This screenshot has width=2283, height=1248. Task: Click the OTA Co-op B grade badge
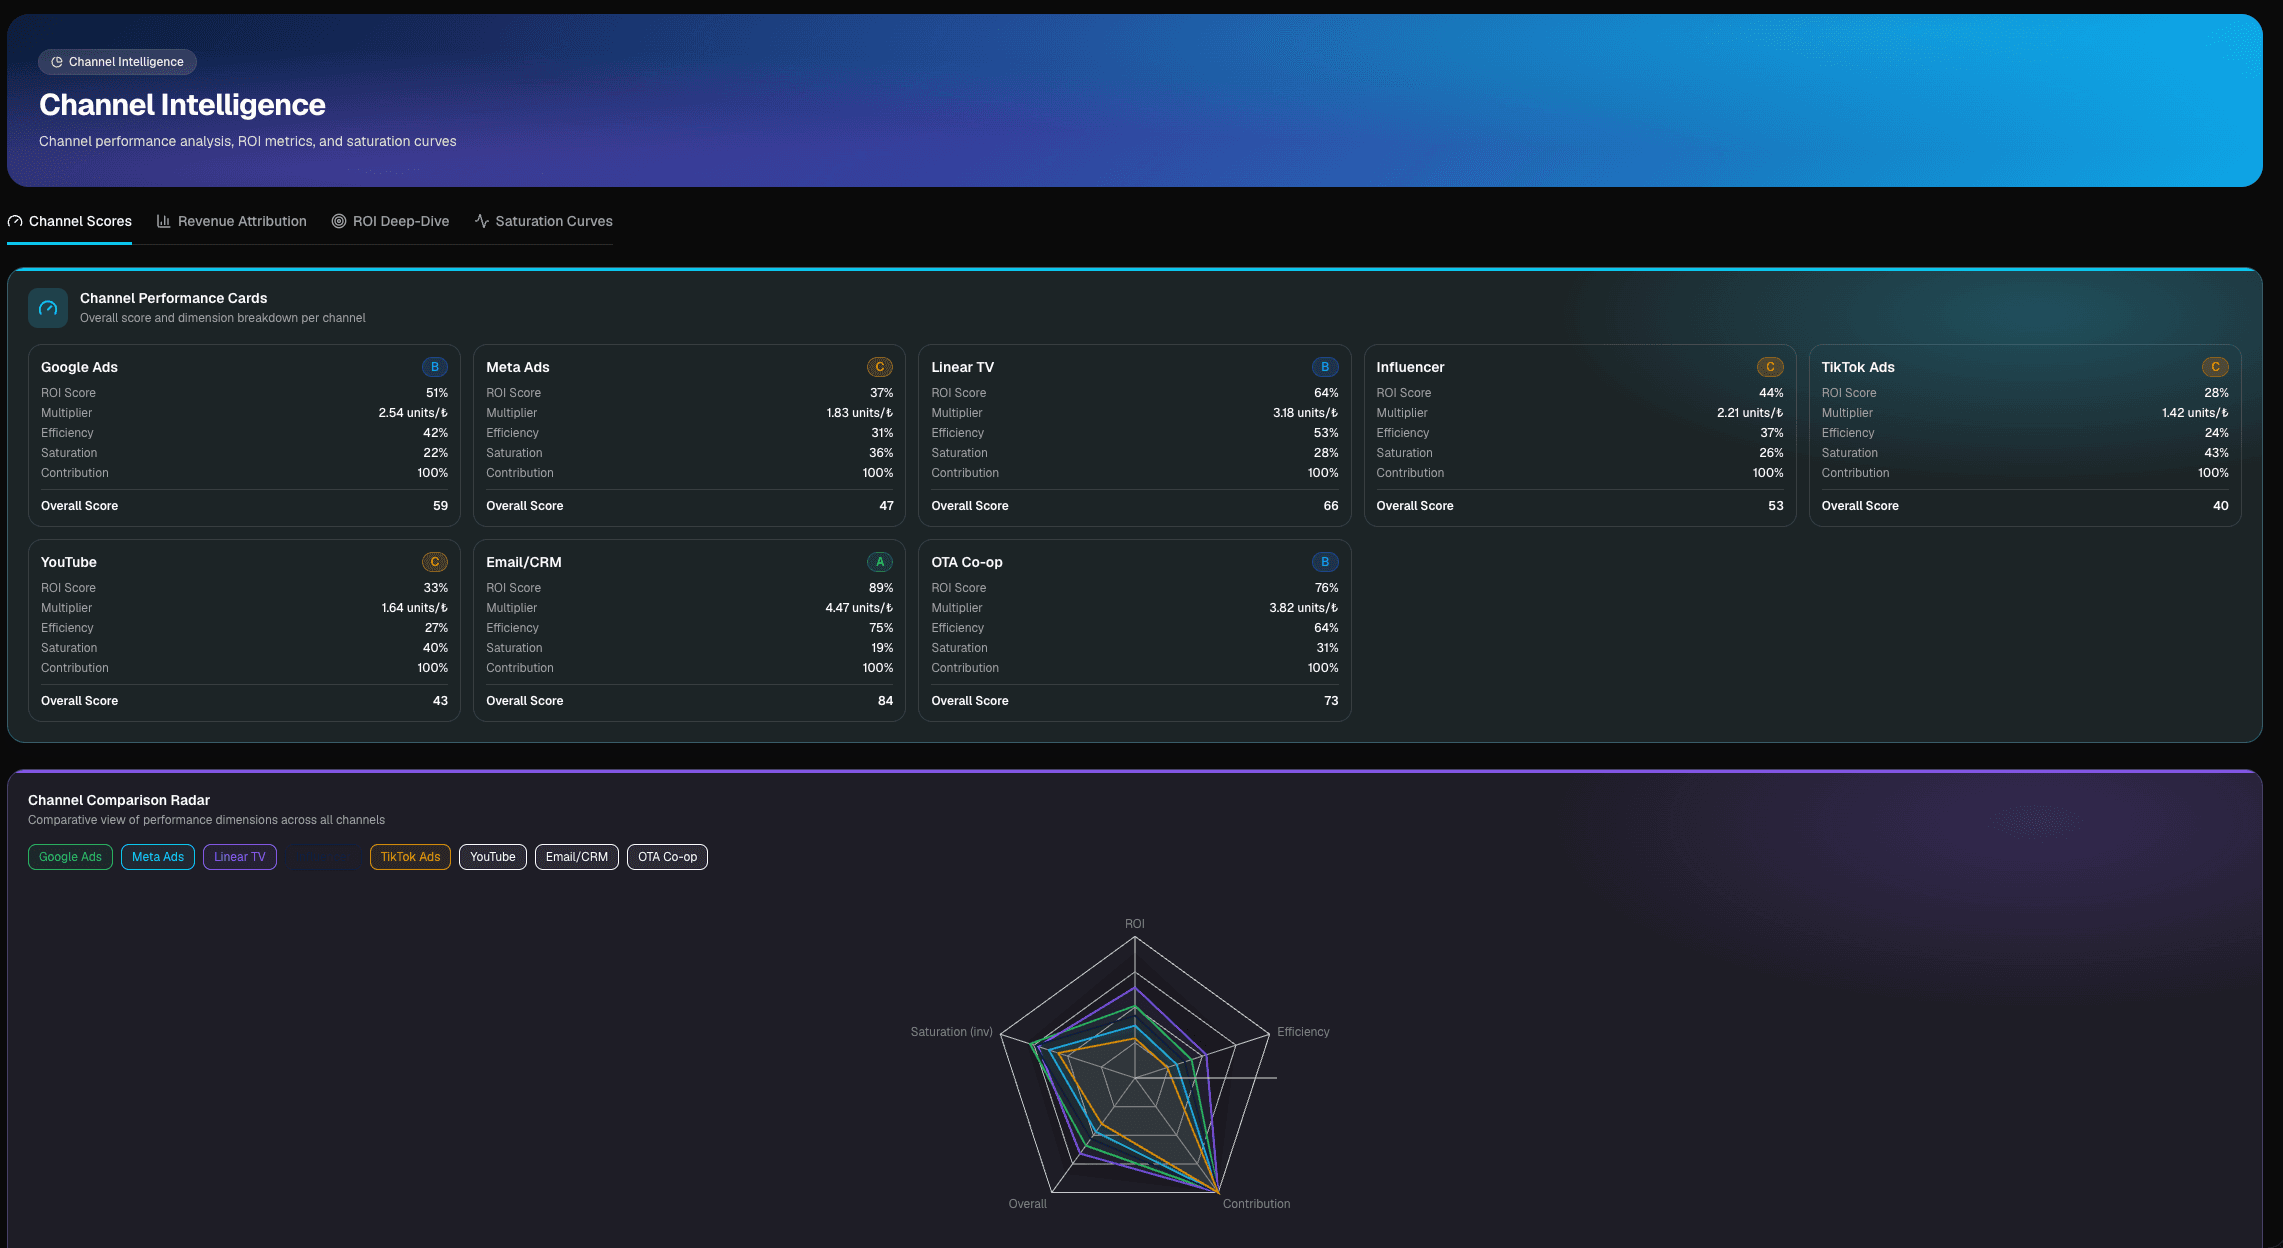(x=1325, y=562)
